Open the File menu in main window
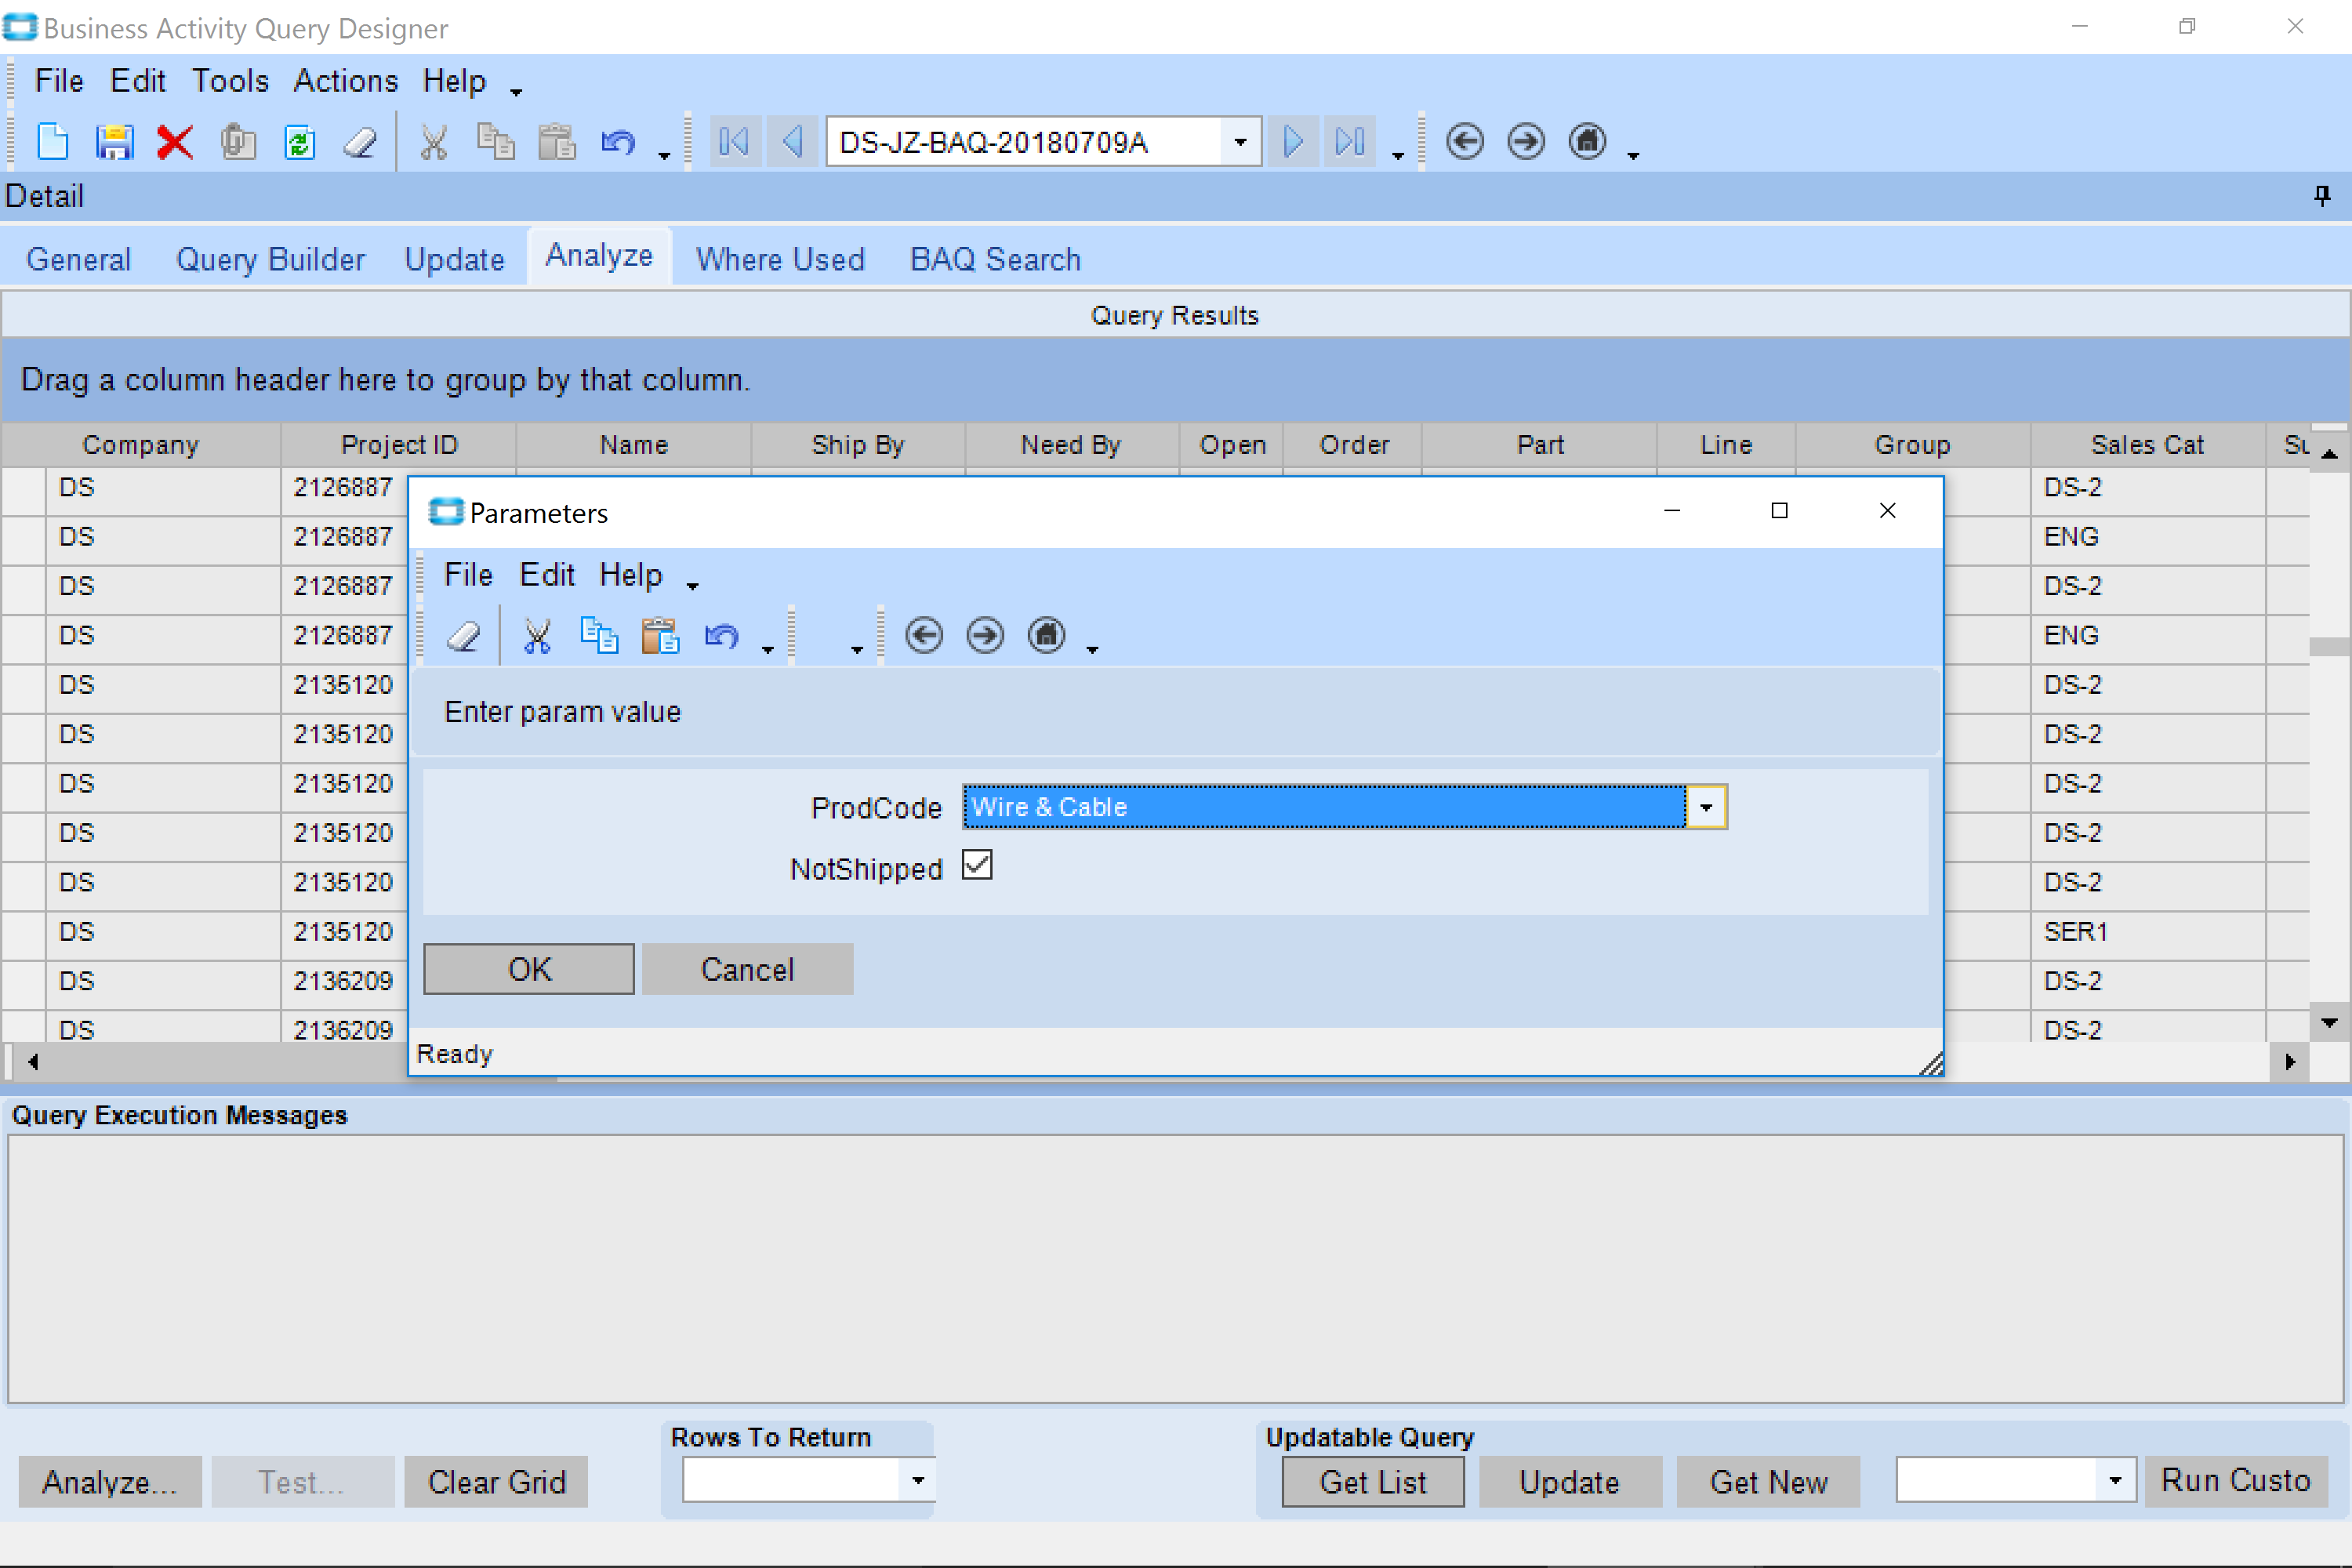The height and width of the screenshot is (1568, 2352). point(59,81)
